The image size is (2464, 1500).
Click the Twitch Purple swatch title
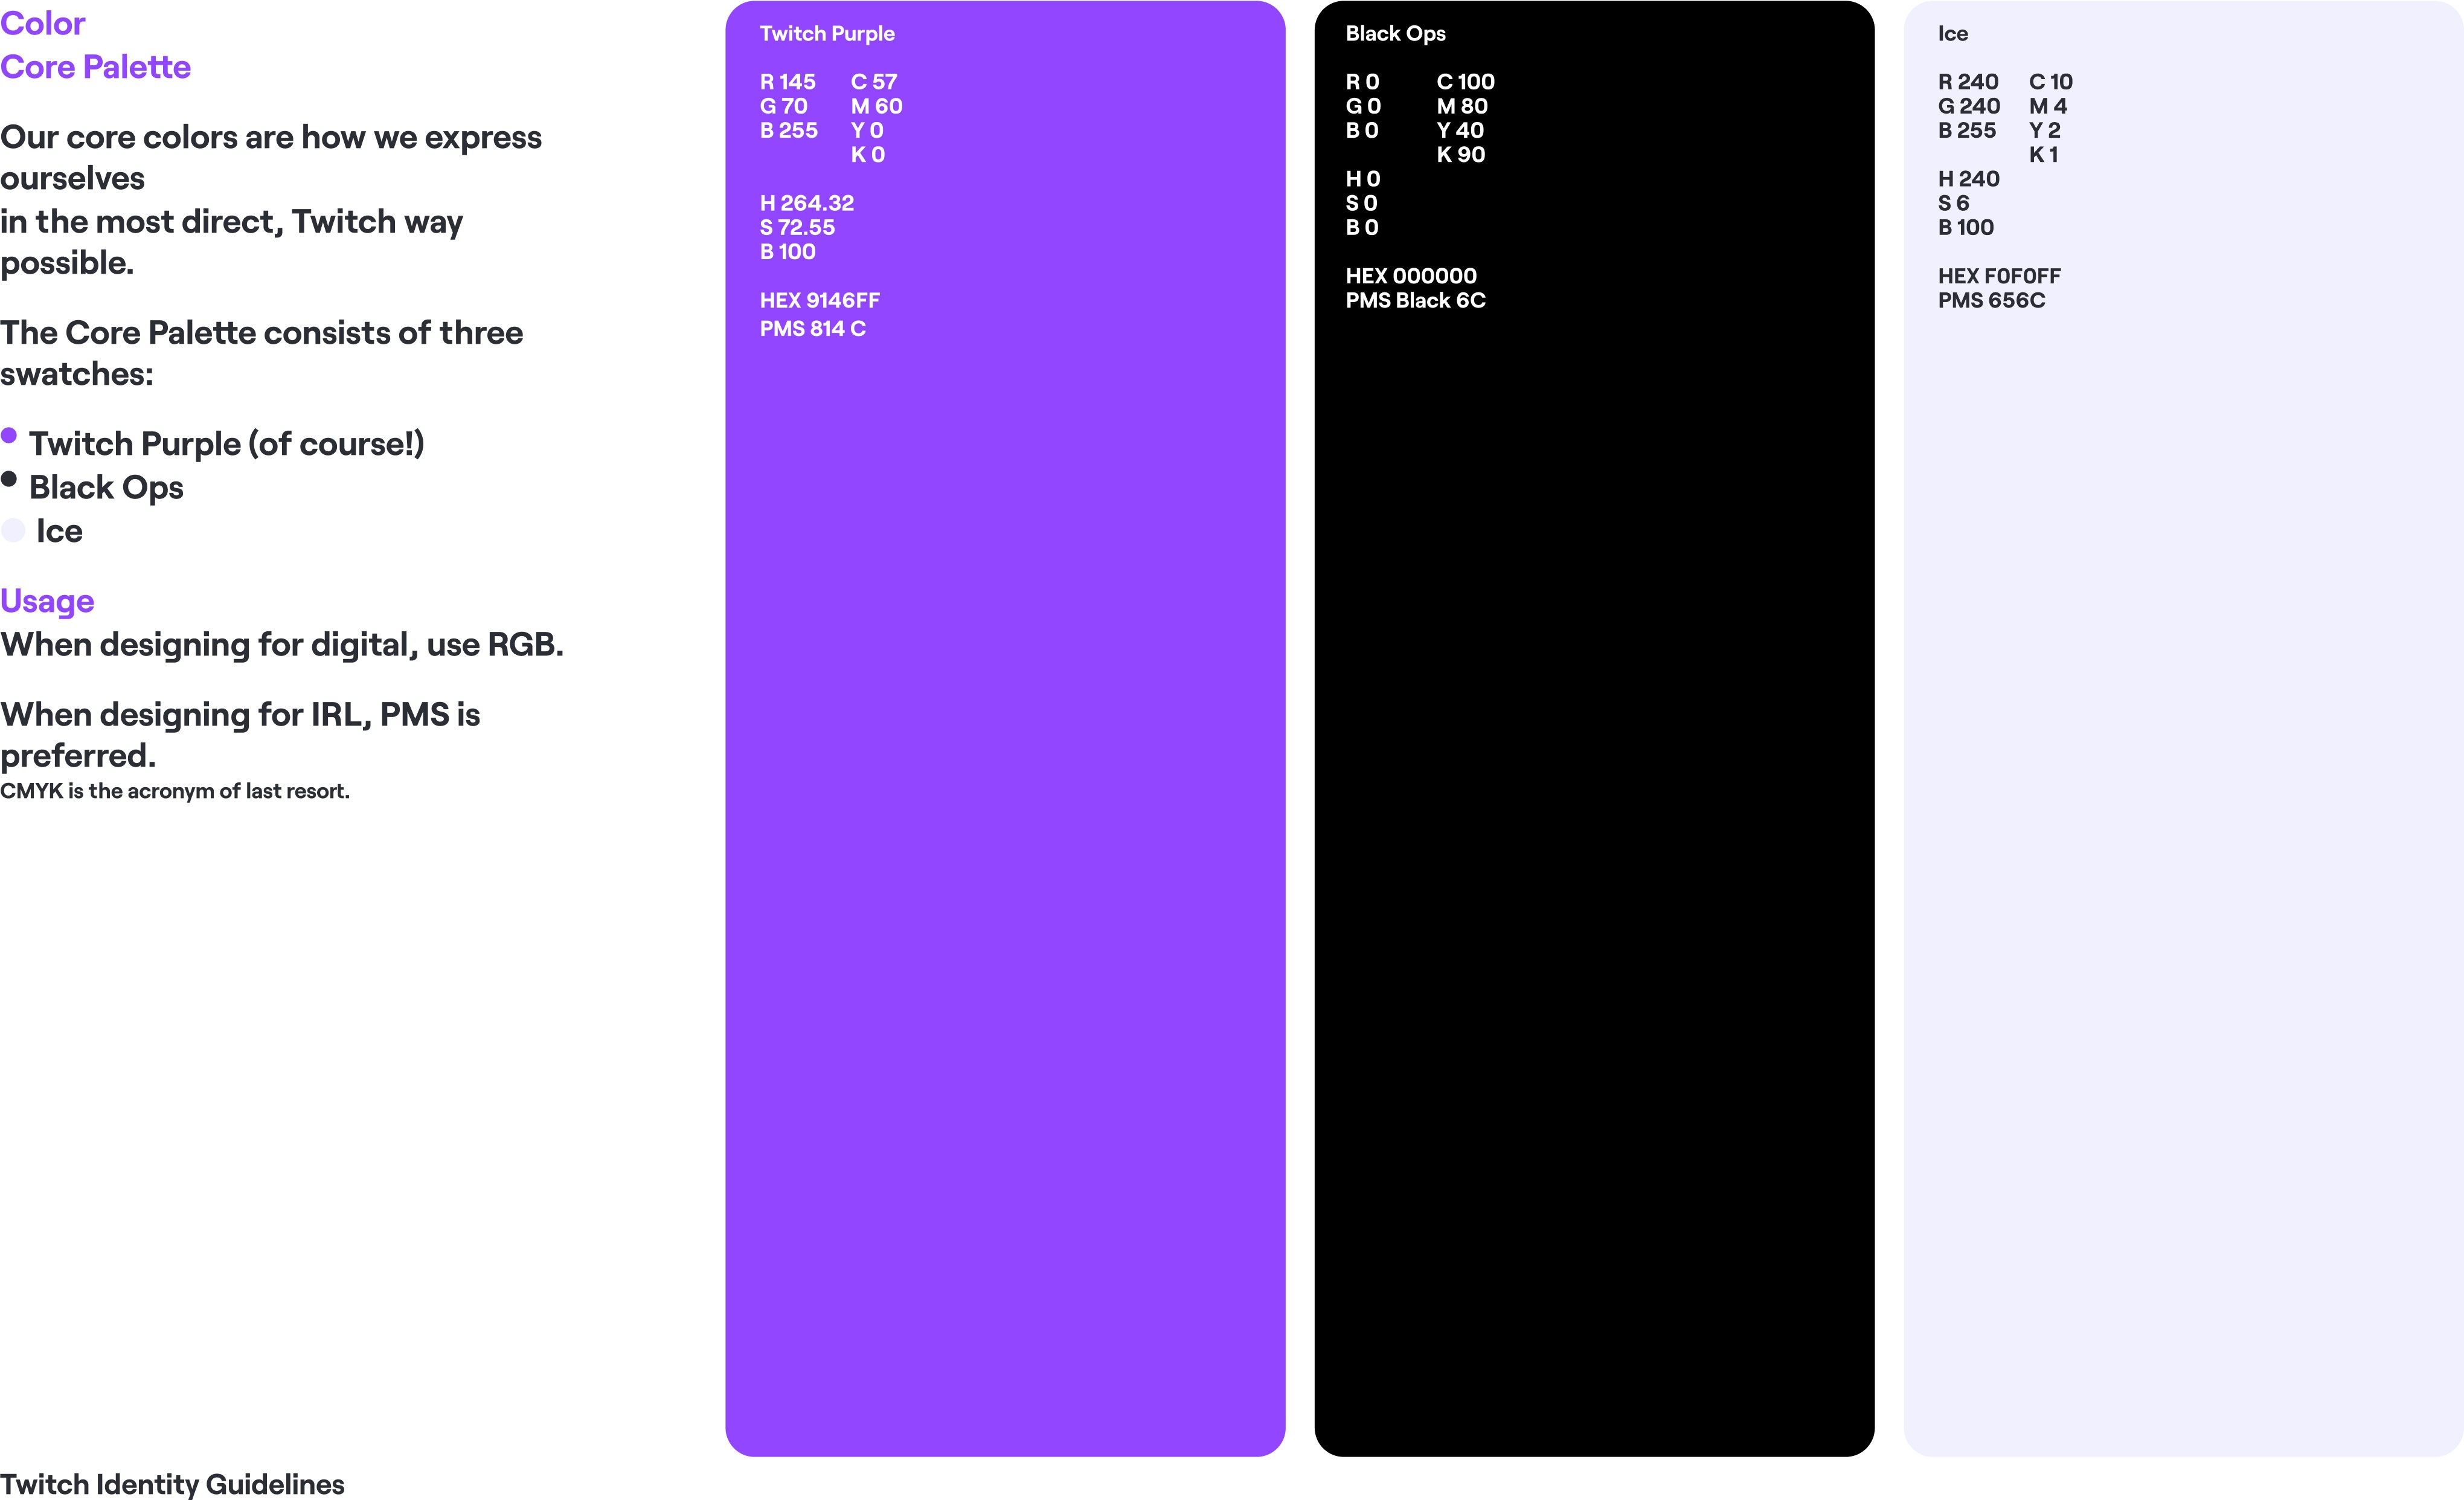[x=827, y=33]
